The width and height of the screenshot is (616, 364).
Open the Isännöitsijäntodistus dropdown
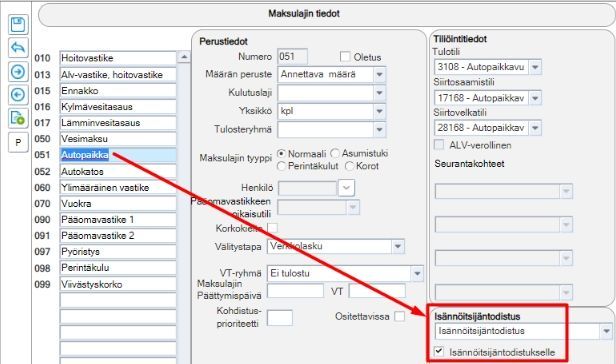pos(606,331)
